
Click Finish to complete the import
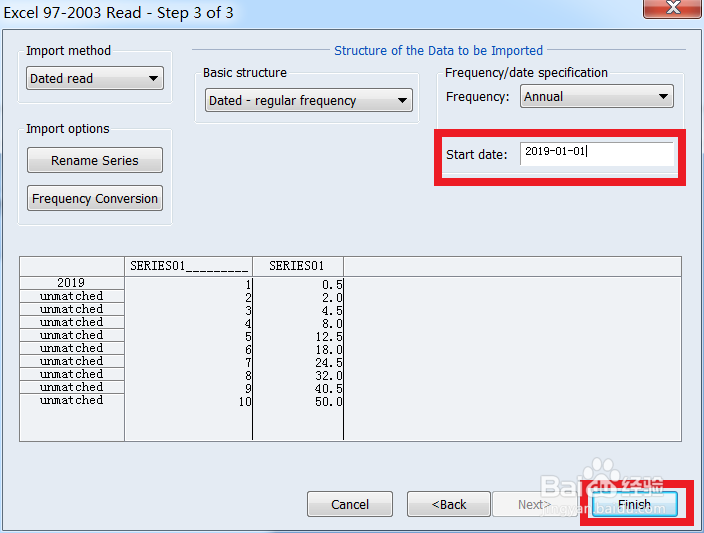click(634, 504)
